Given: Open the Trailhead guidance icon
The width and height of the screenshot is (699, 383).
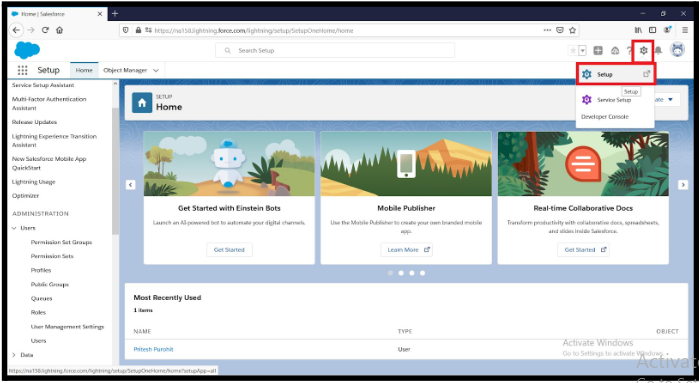Looking at the screenshot, I should (615, 50).
